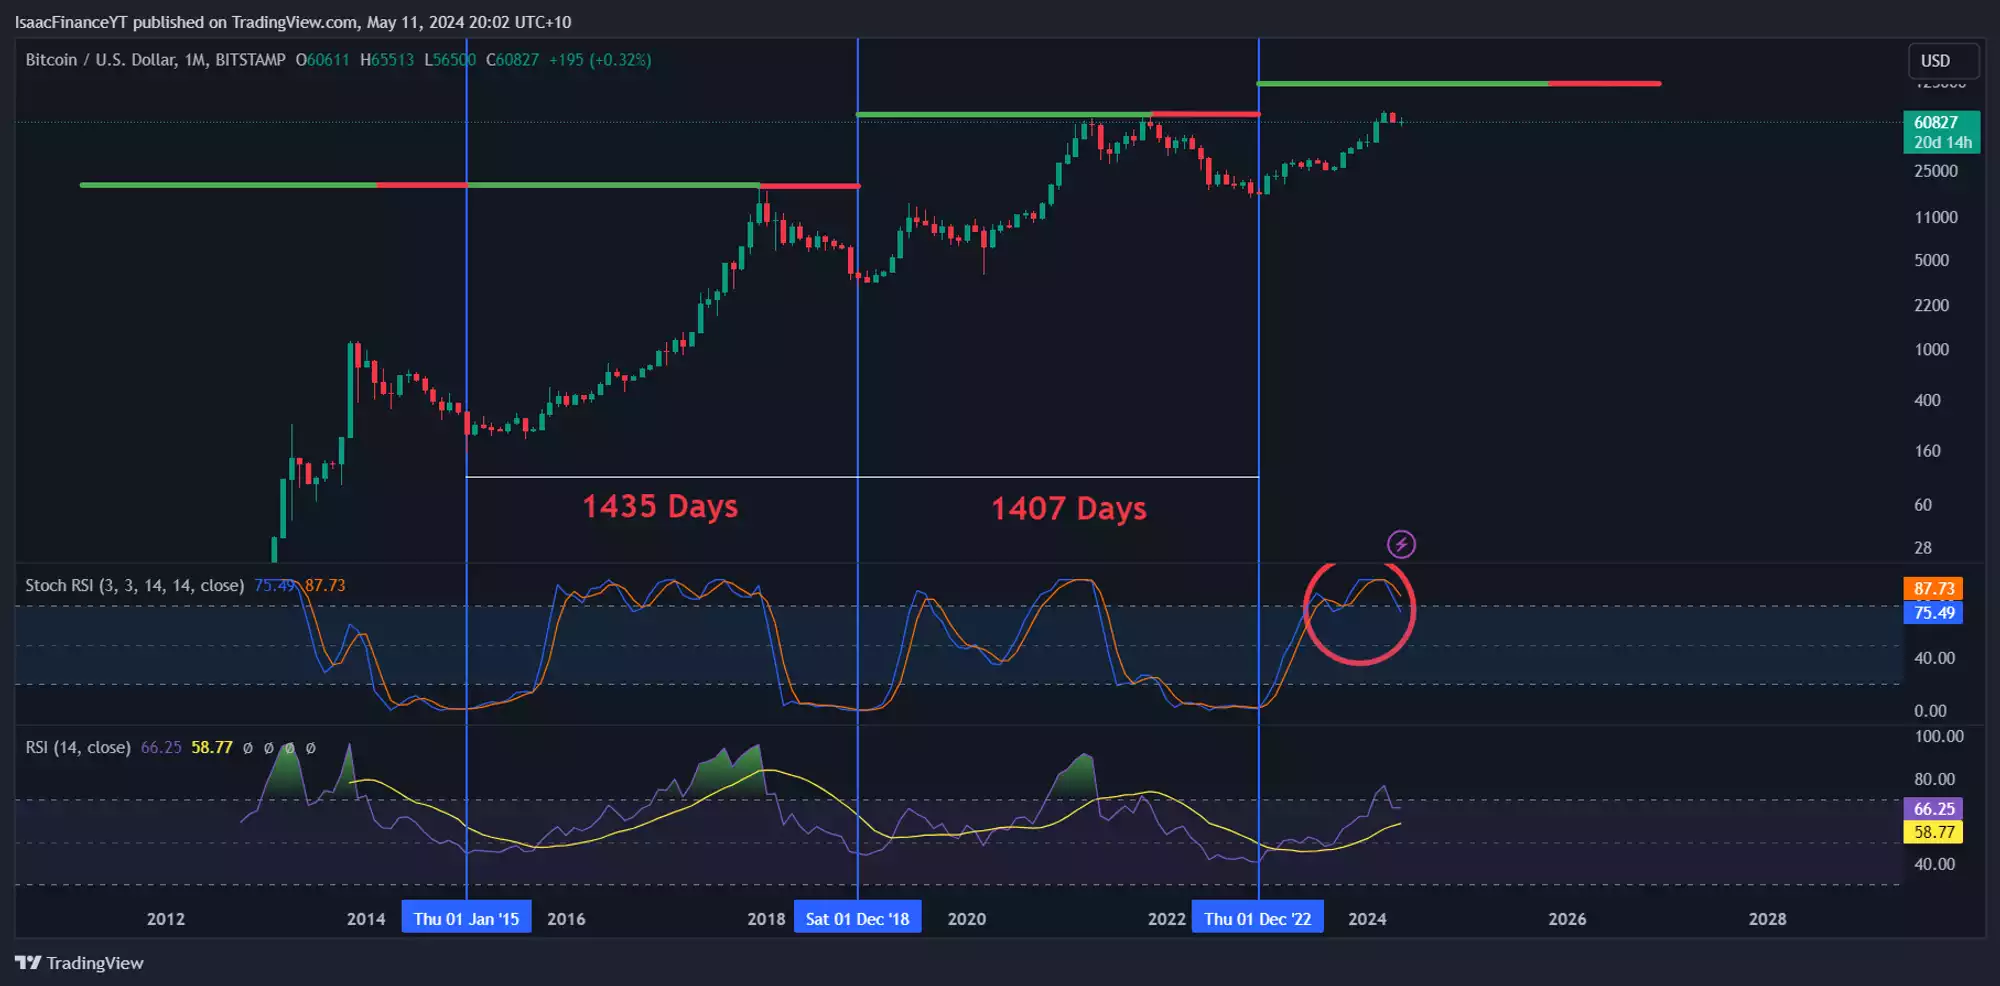Click the purple lightning bolt icon
Image resolution: width=2000 pixels, height=986 pixels.
pos(1401,544)
